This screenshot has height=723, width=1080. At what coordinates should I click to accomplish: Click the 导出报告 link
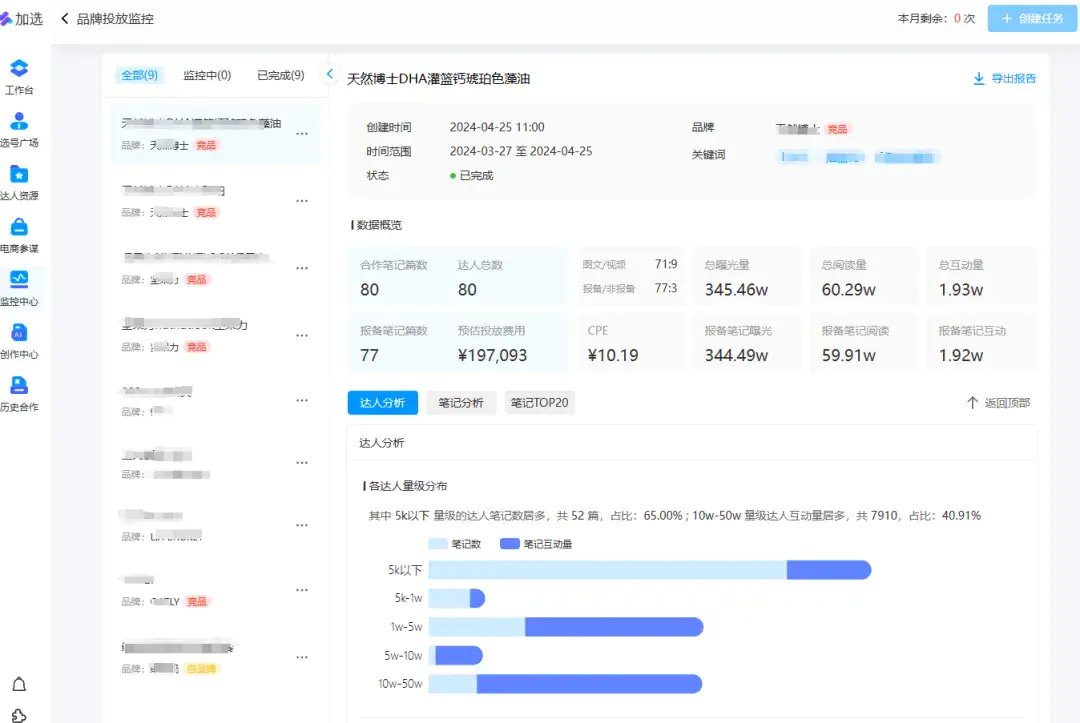click(1013, 78)
